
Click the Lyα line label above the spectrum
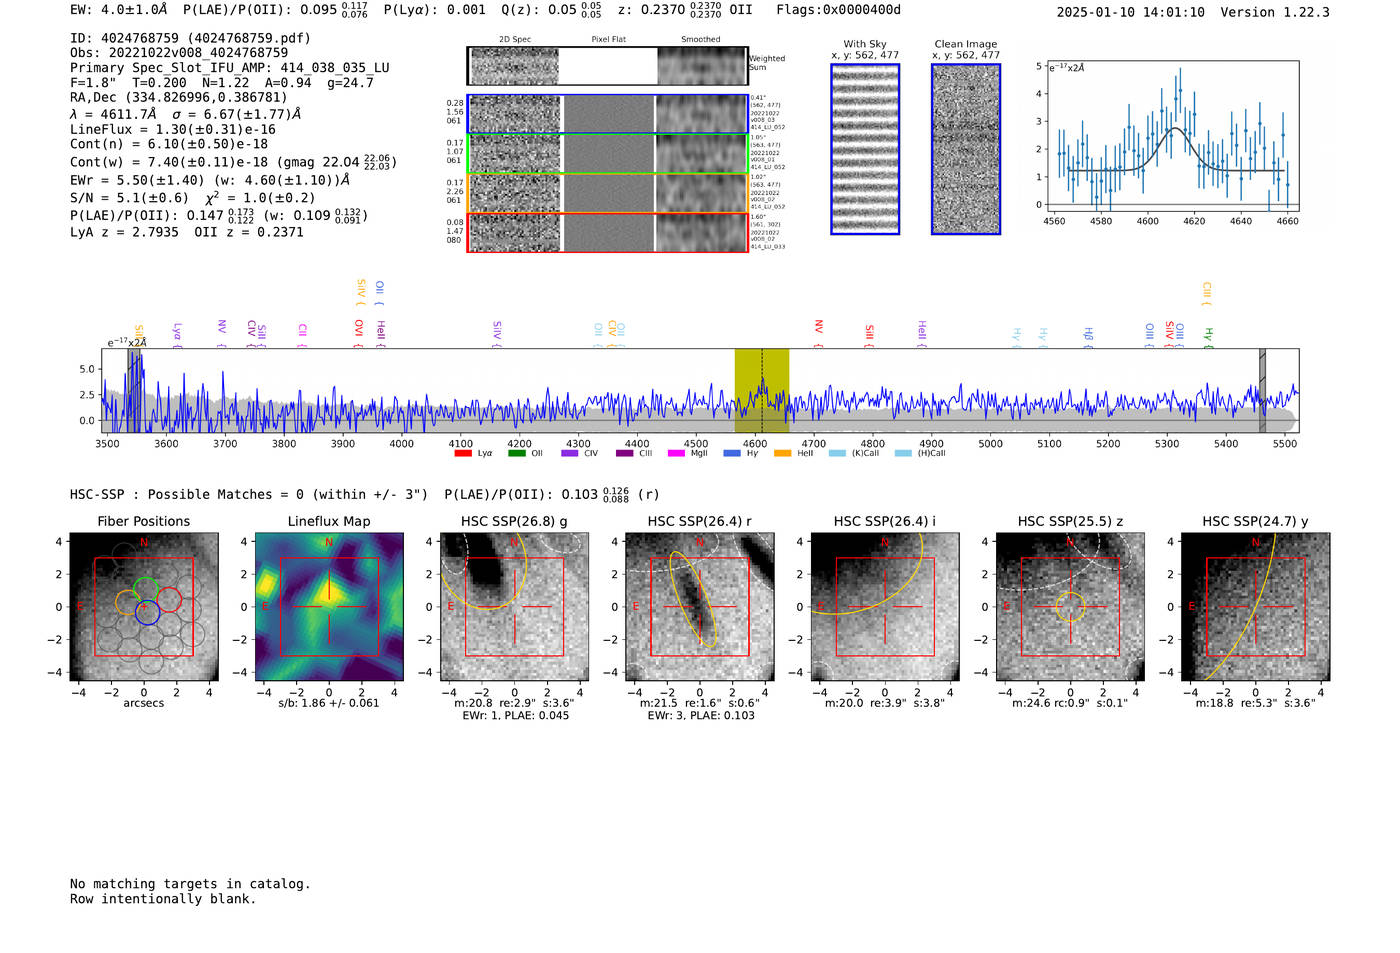(x=177, y=334)
